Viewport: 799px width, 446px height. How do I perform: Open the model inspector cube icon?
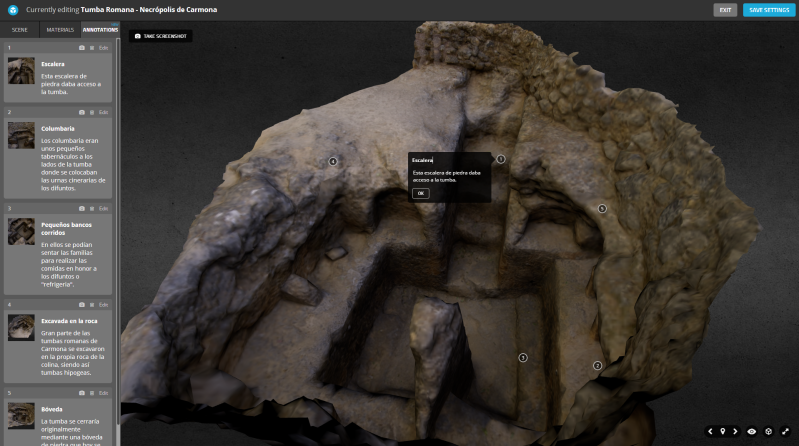pyautogui.click(x=768, y=431)
